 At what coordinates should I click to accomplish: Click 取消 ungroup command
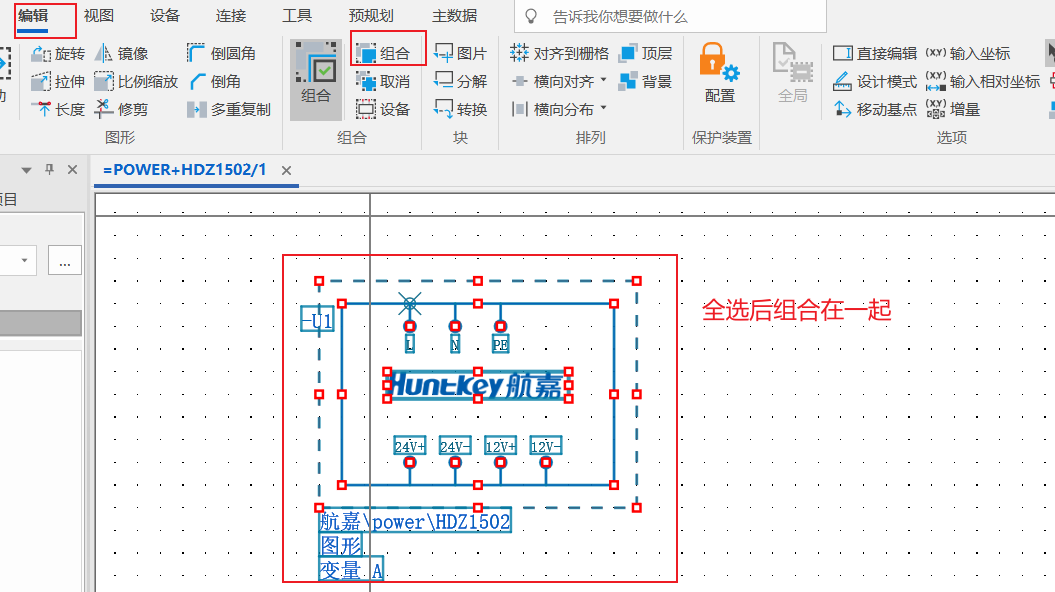click(384, 82)
